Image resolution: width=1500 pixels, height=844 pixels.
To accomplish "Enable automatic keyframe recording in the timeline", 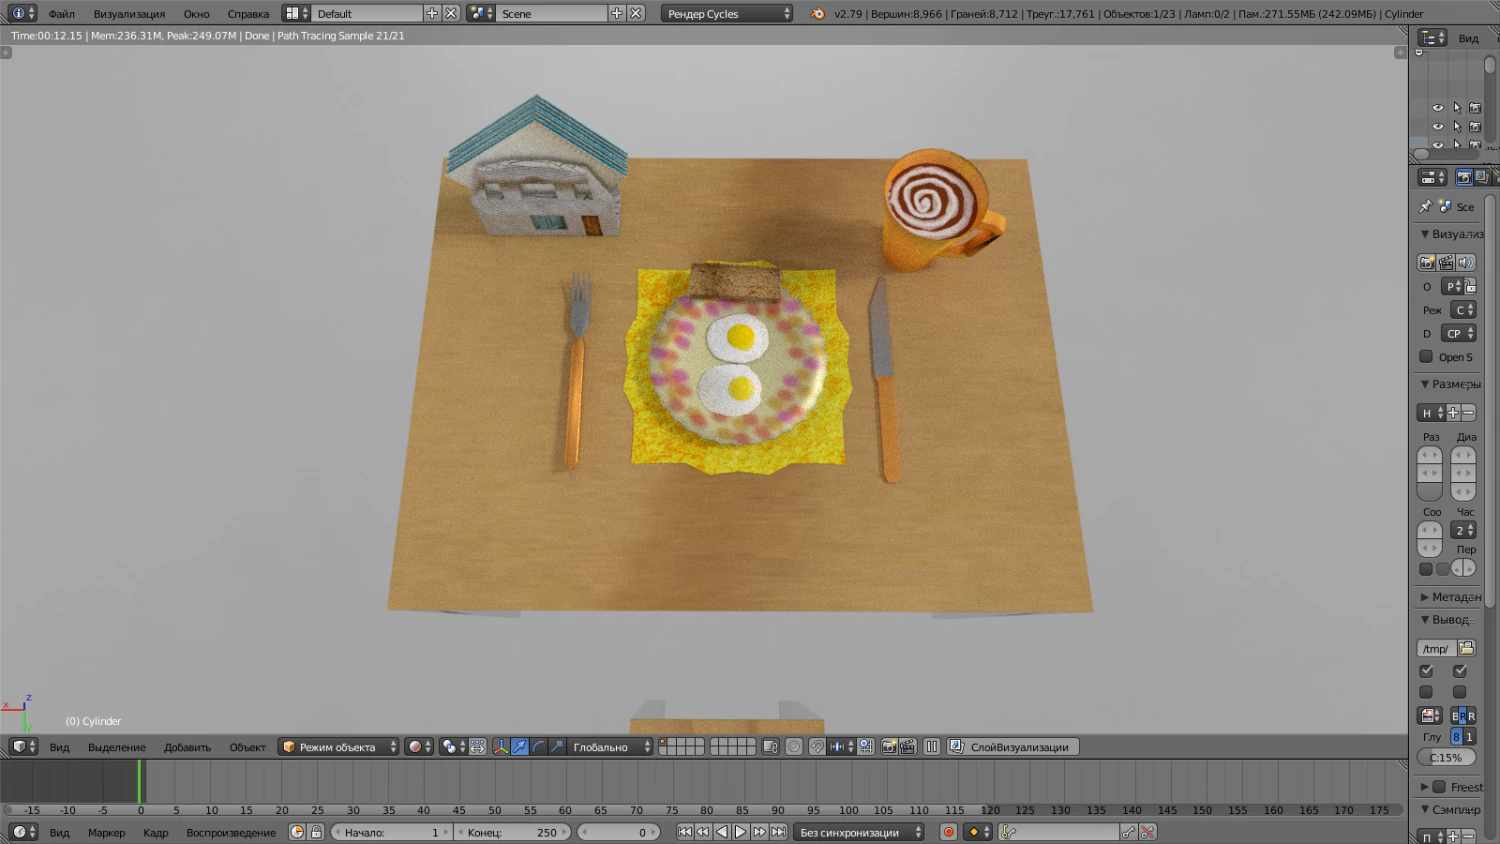I will (948, 832).
